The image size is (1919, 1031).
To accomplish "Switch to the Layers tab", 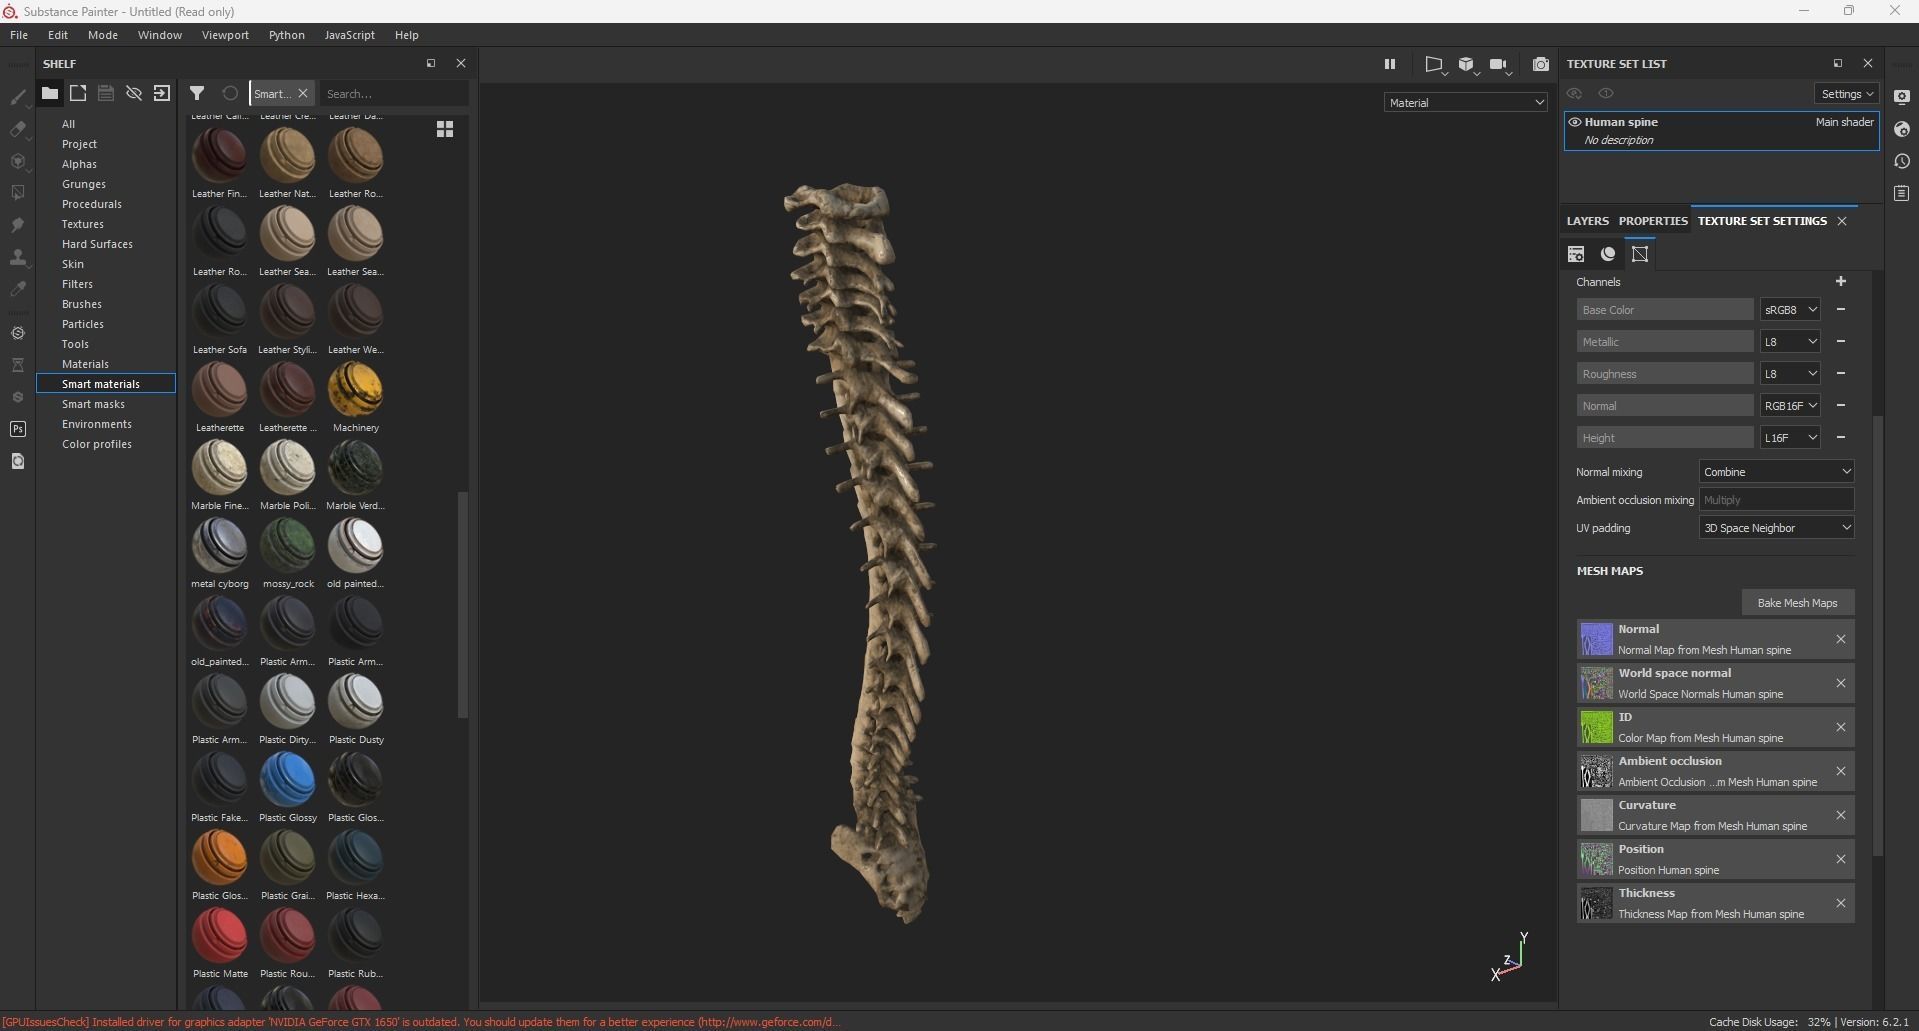I will point(1586,221).
